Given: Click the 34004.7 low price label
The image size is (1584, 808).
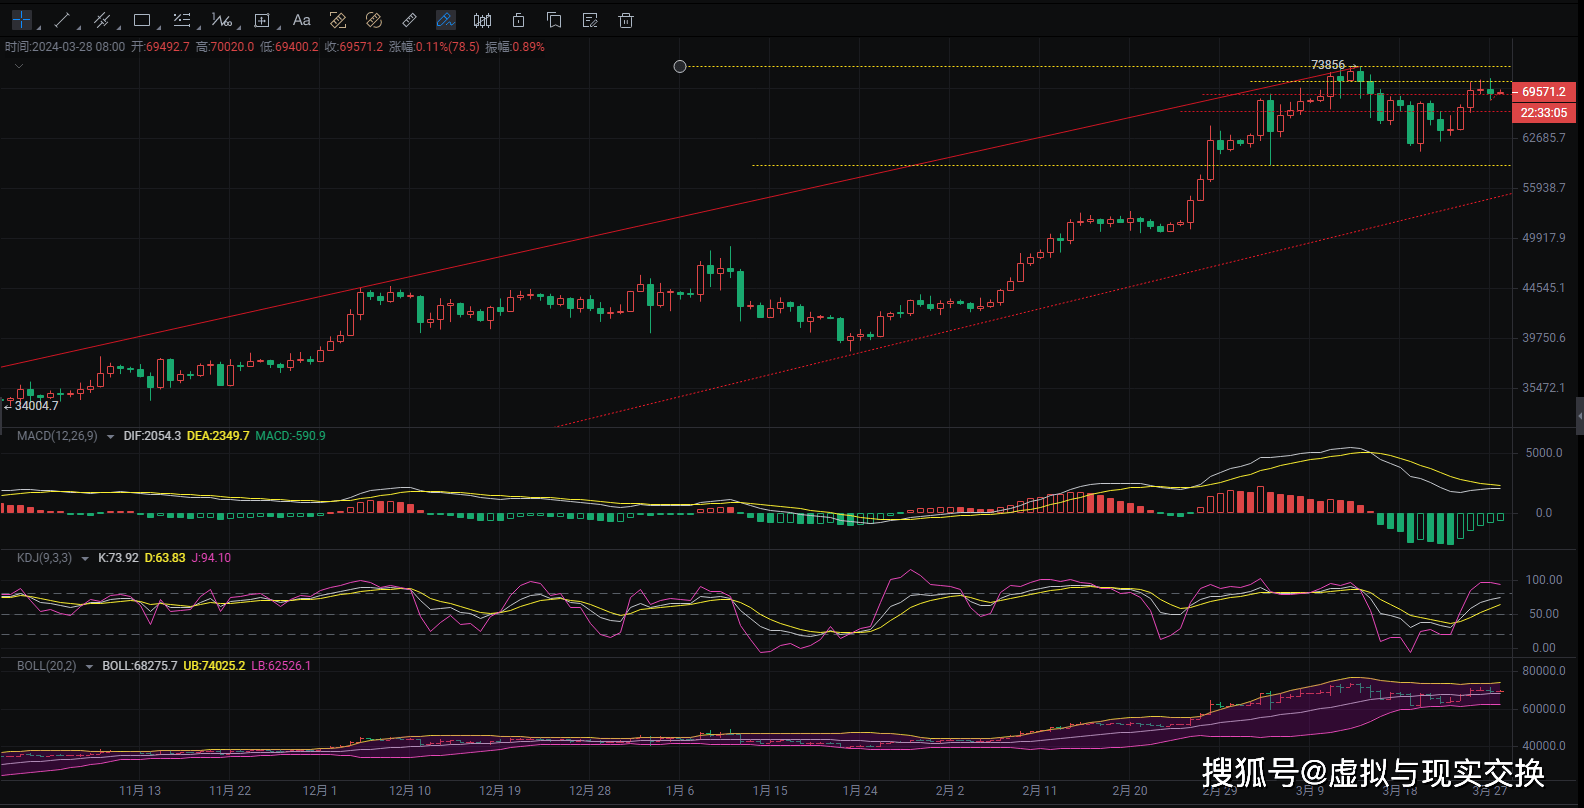Looking at the screenshot, I should (x=36, y=406).
